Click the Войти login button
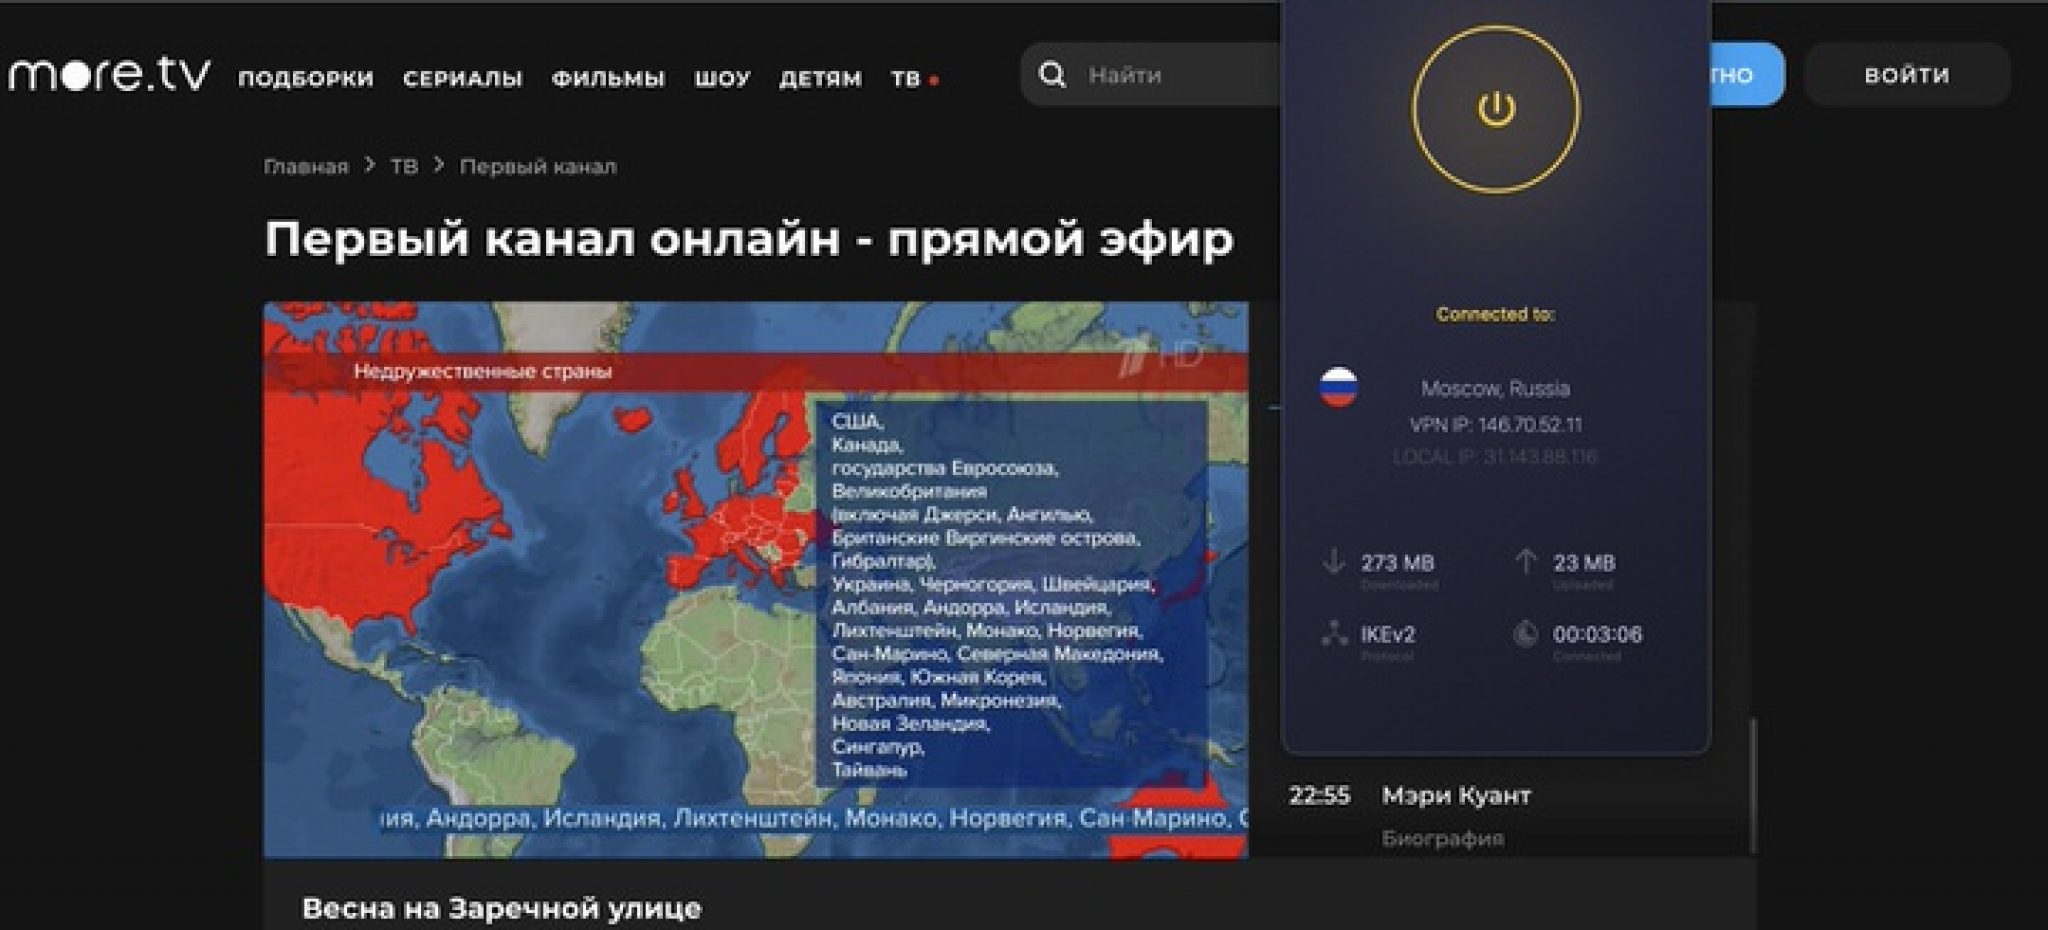Image resolution: width=2048 pixels, height=930 pixels. [x=1907, y=75]
